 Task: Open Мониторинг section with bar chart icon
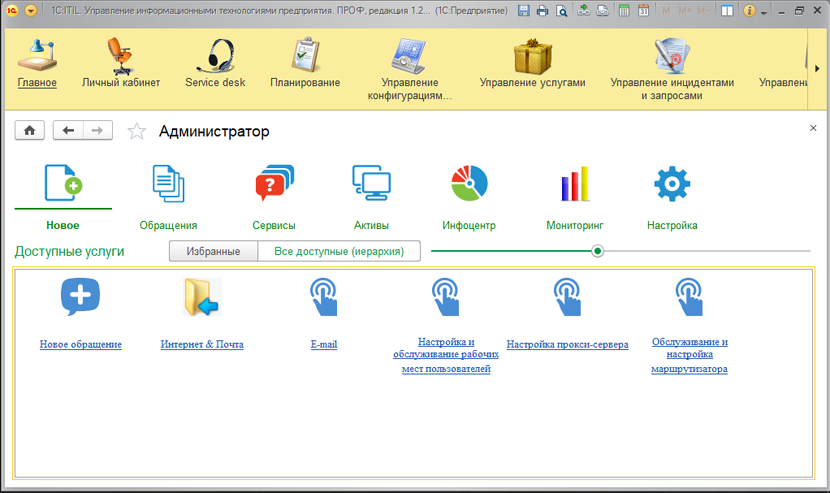point(575,195)
